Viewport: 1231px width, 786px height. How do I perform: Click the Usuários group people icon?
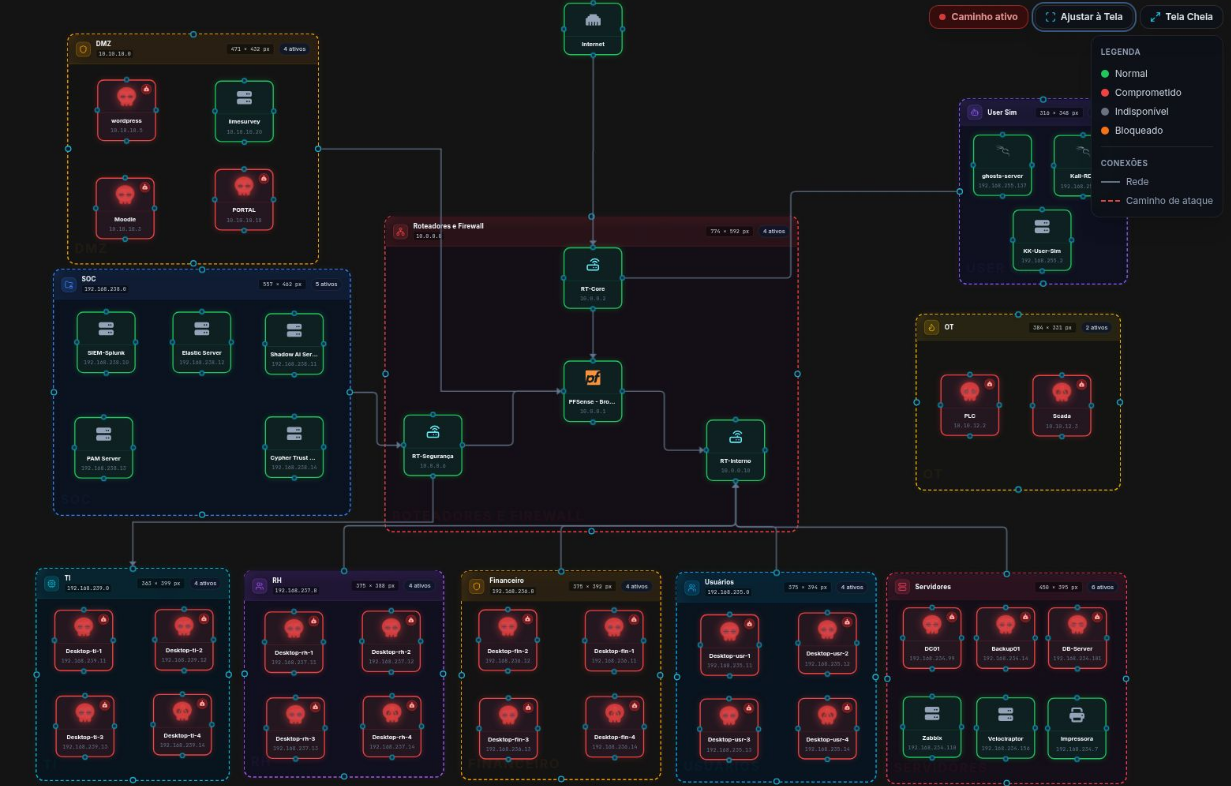[691, 587]
